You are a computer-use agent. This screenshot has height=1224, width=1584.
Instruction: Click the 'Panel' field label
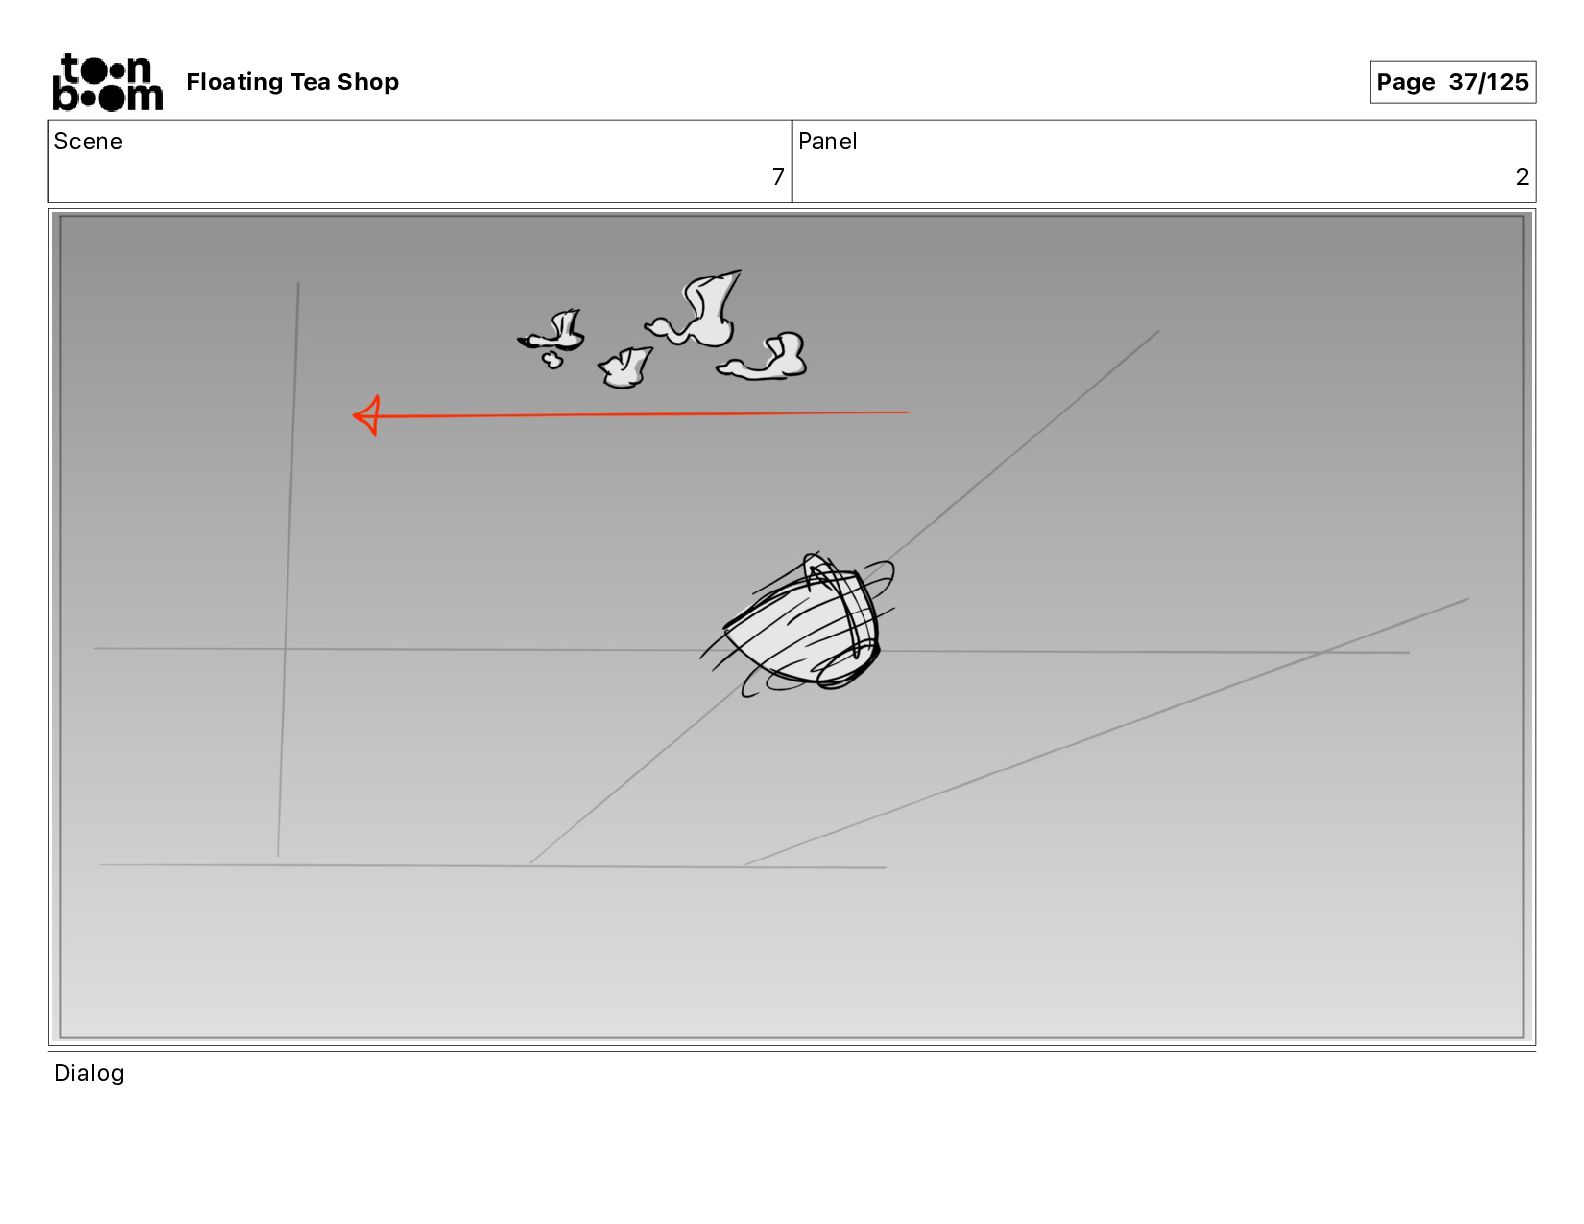coord(827,141)
